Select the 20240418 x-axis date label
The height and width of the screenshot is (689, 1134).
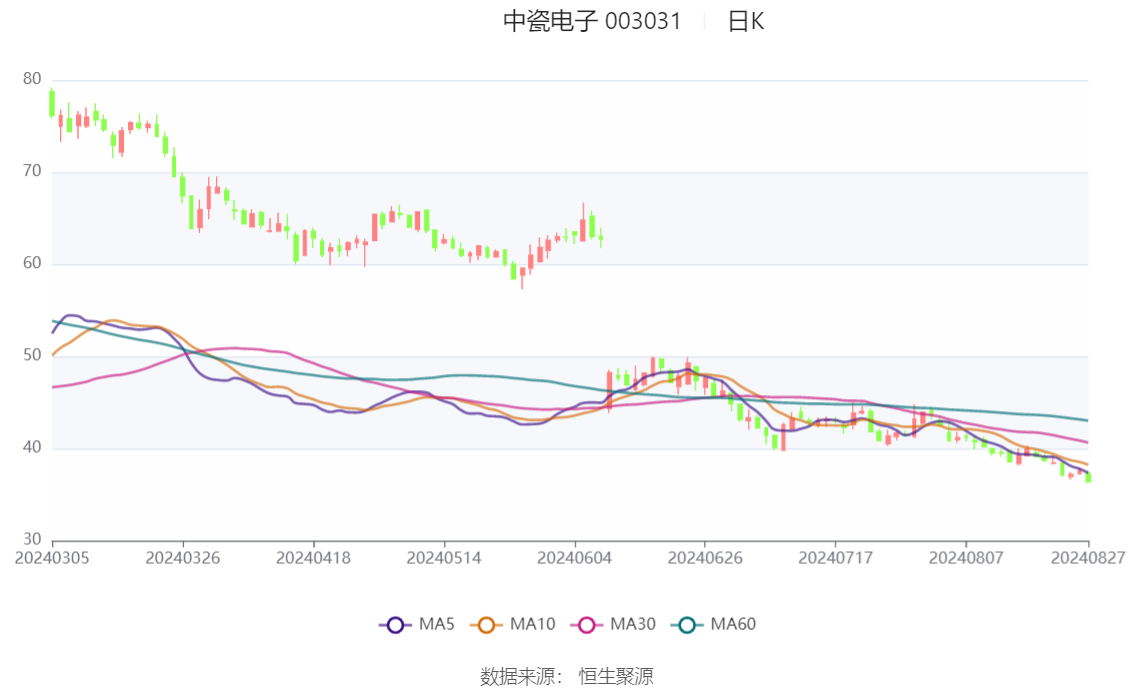click(313, 558)
